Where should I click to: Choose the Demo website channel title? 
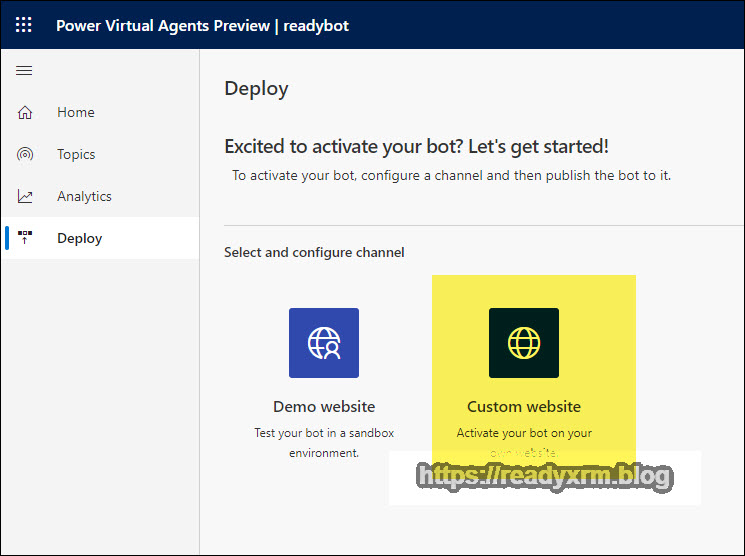[x=324, y=407]
